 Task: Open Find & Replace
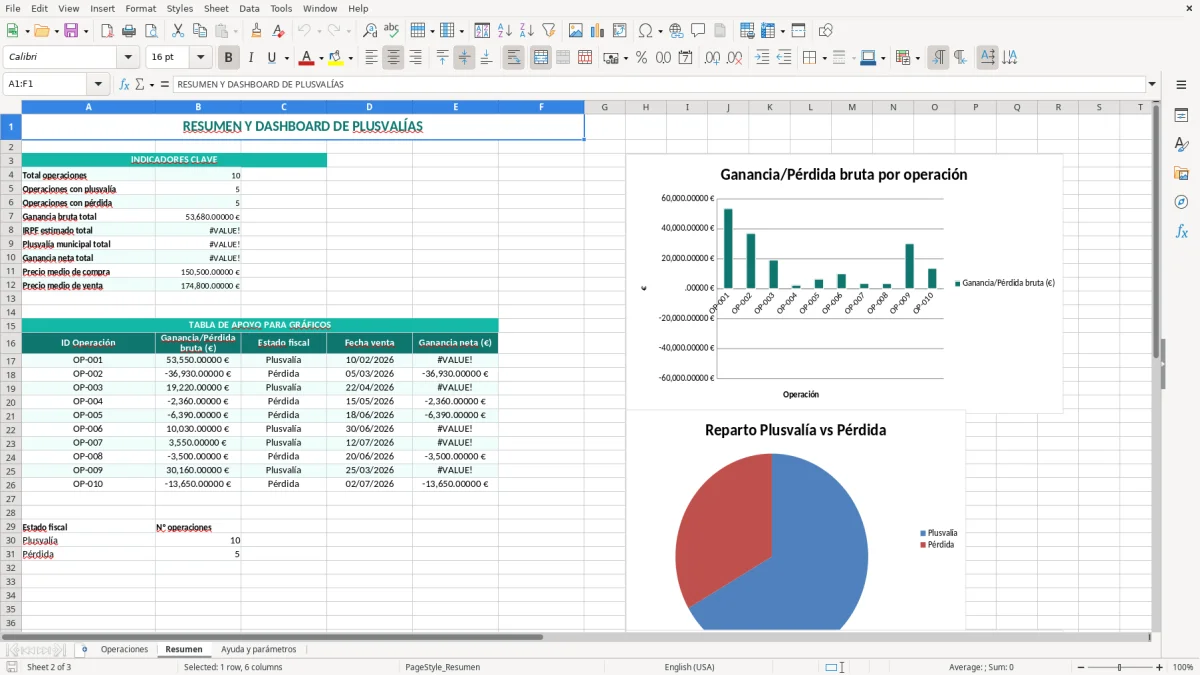(370, 31)
